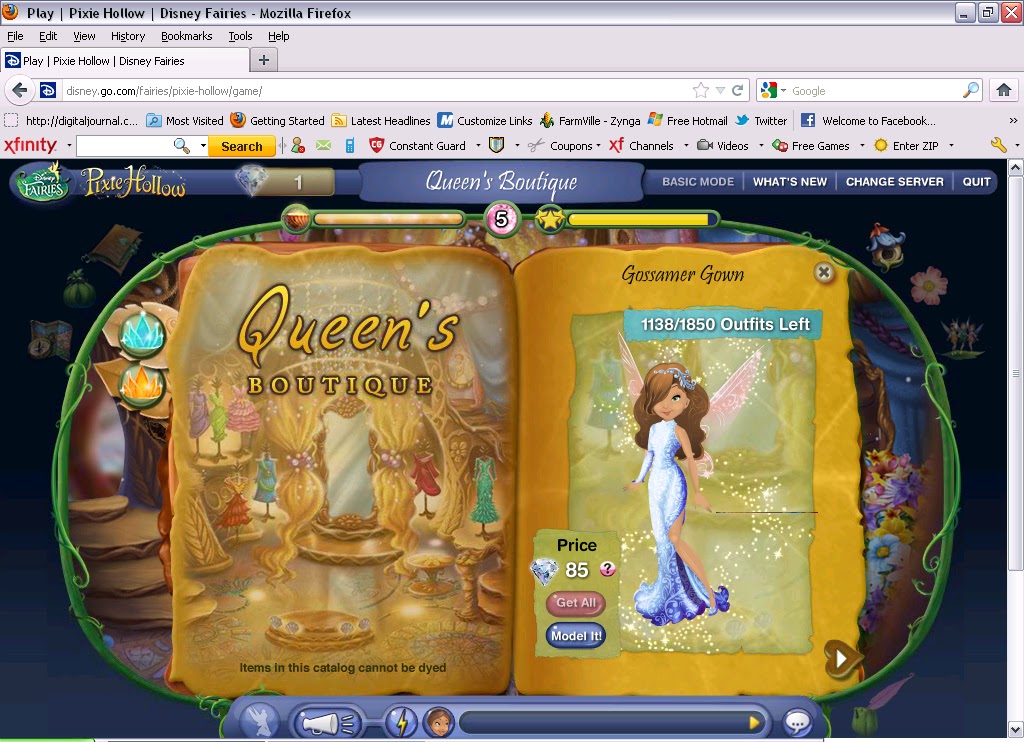
Task: Open Twitter bookmark
Action: [761, 121]
